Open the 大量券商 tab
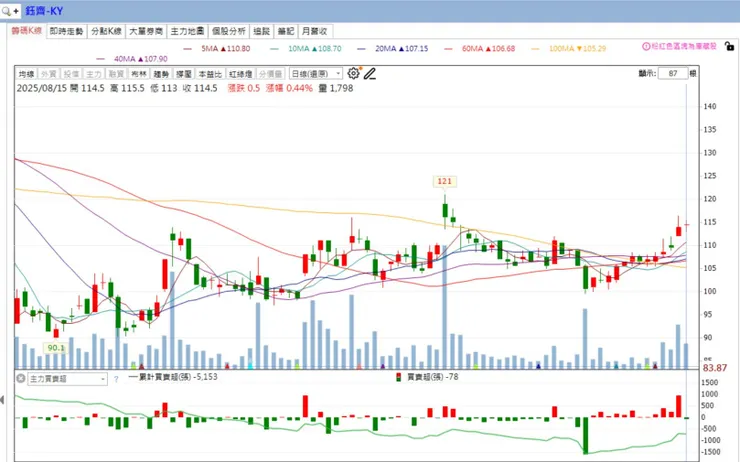Screen dimensions: 740x462 146,31
